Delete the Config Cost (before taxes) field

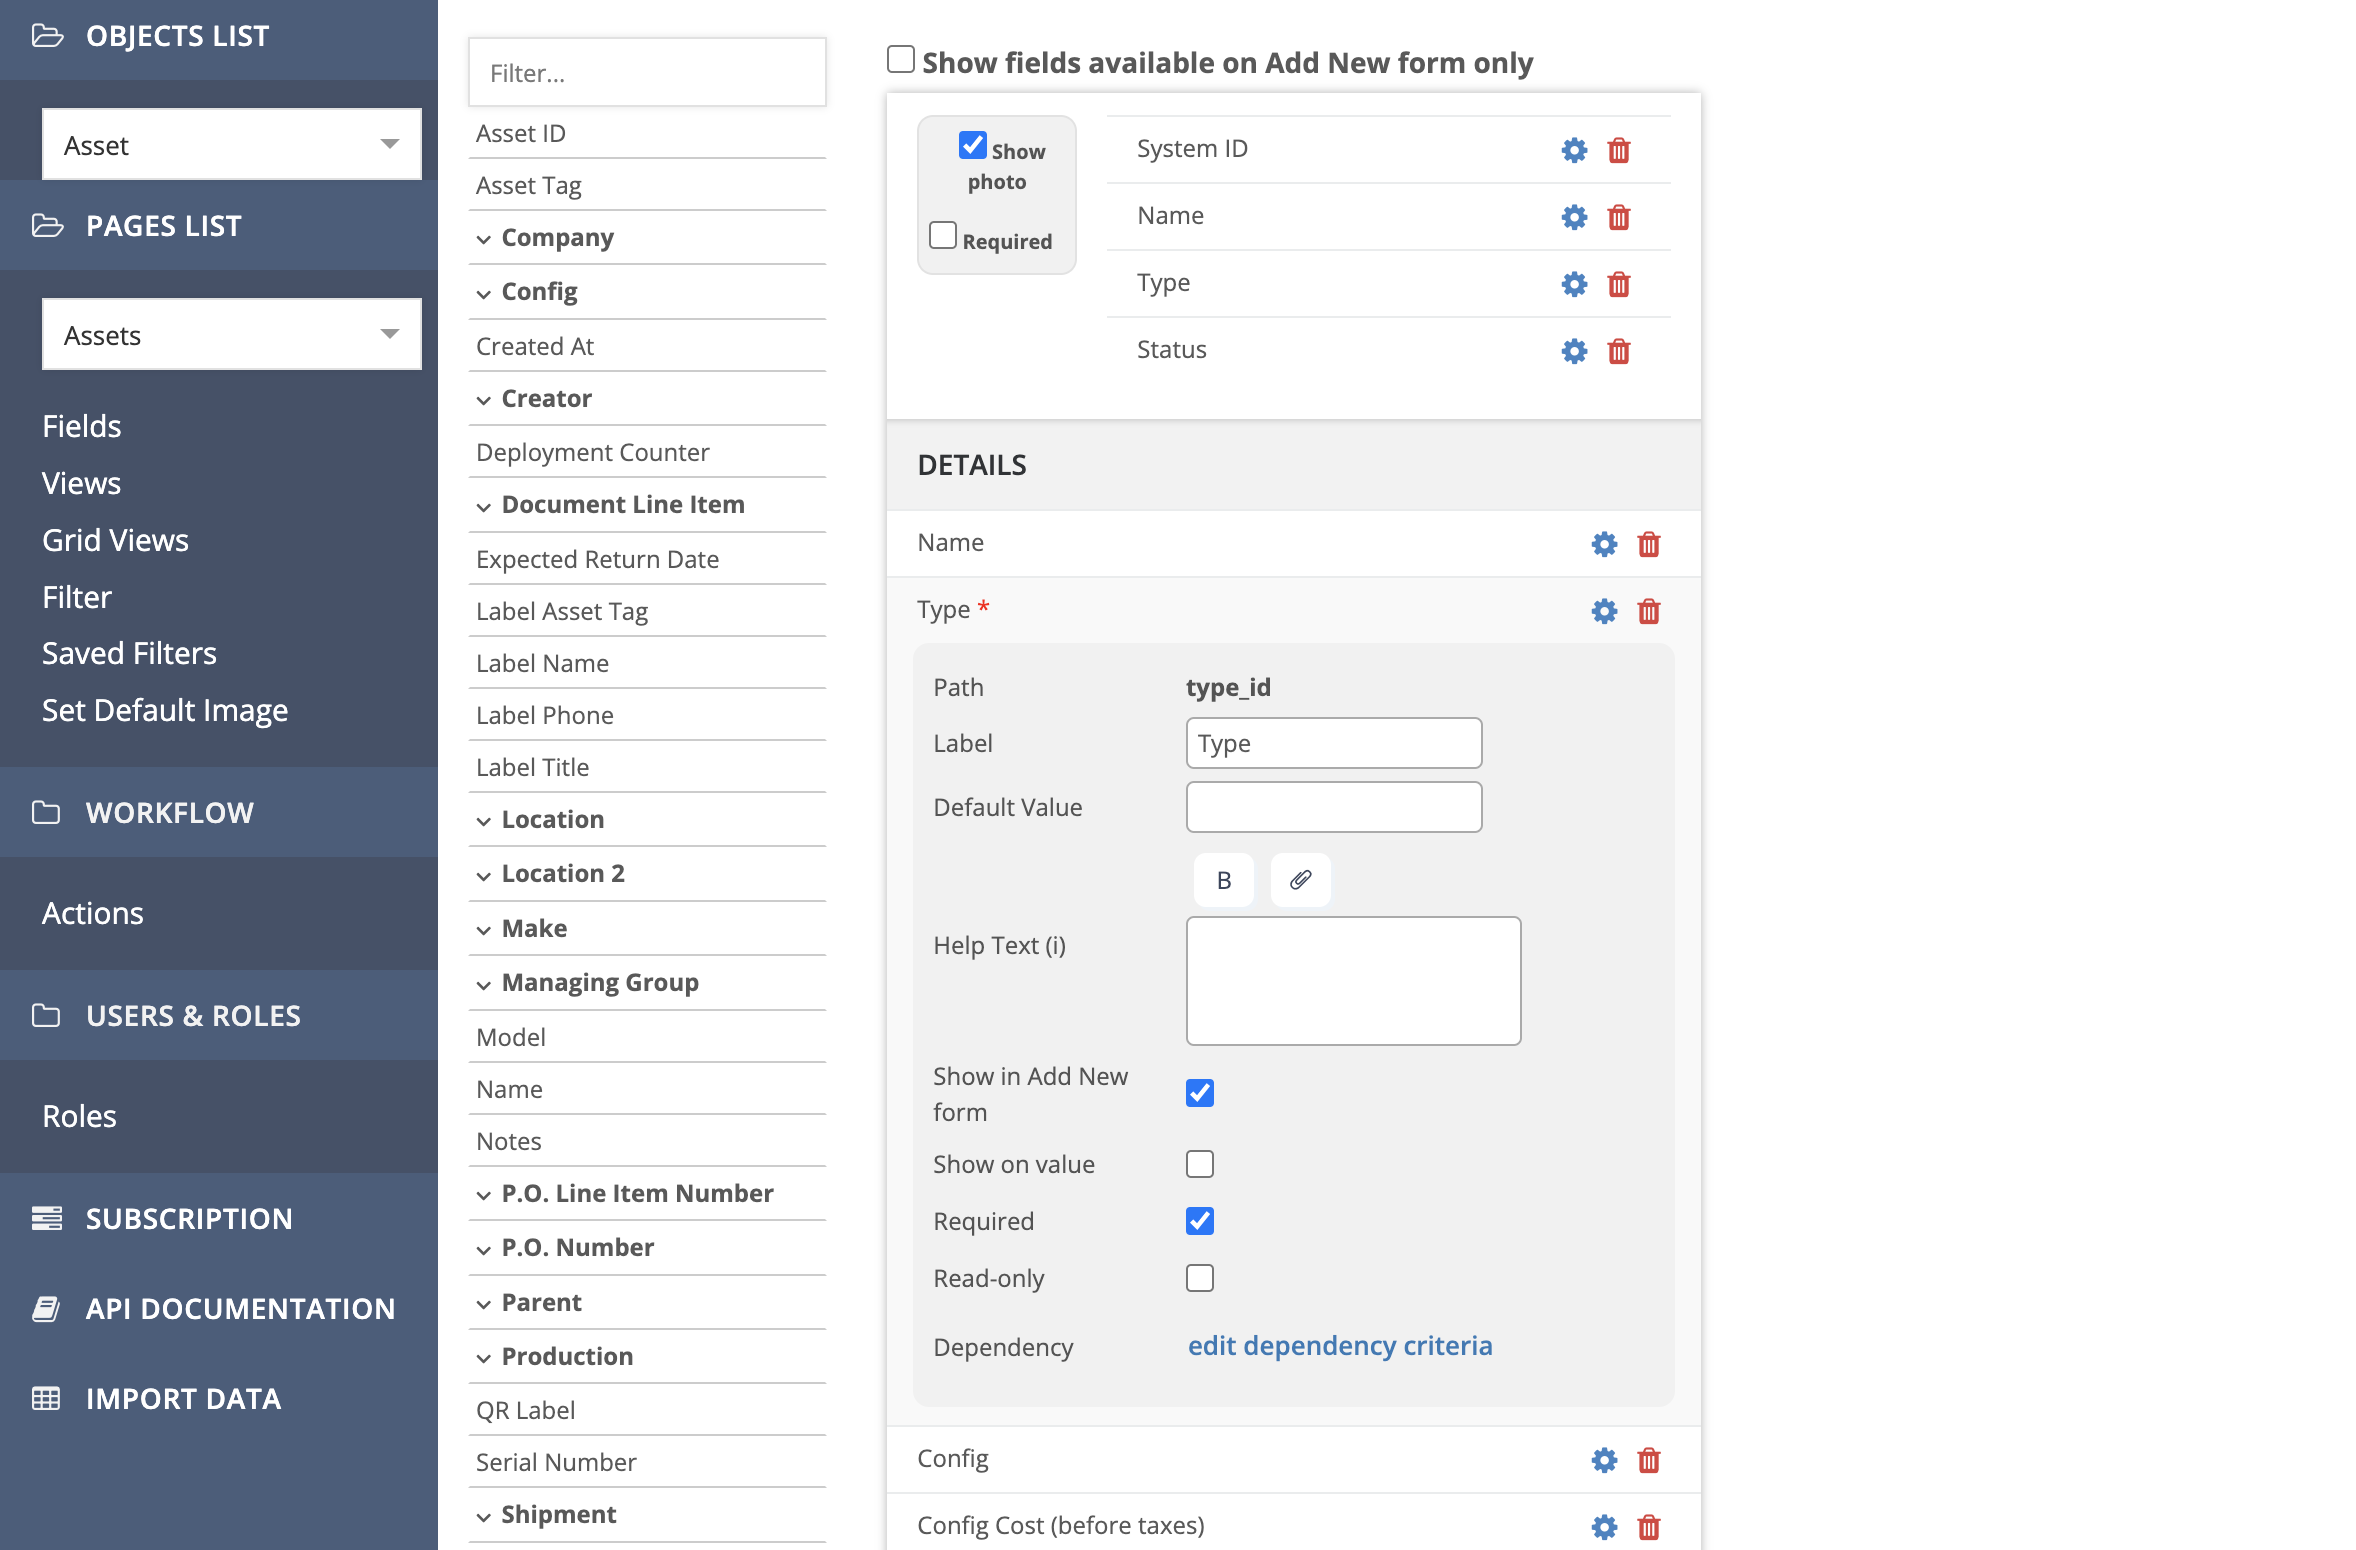point(1649,1526)
